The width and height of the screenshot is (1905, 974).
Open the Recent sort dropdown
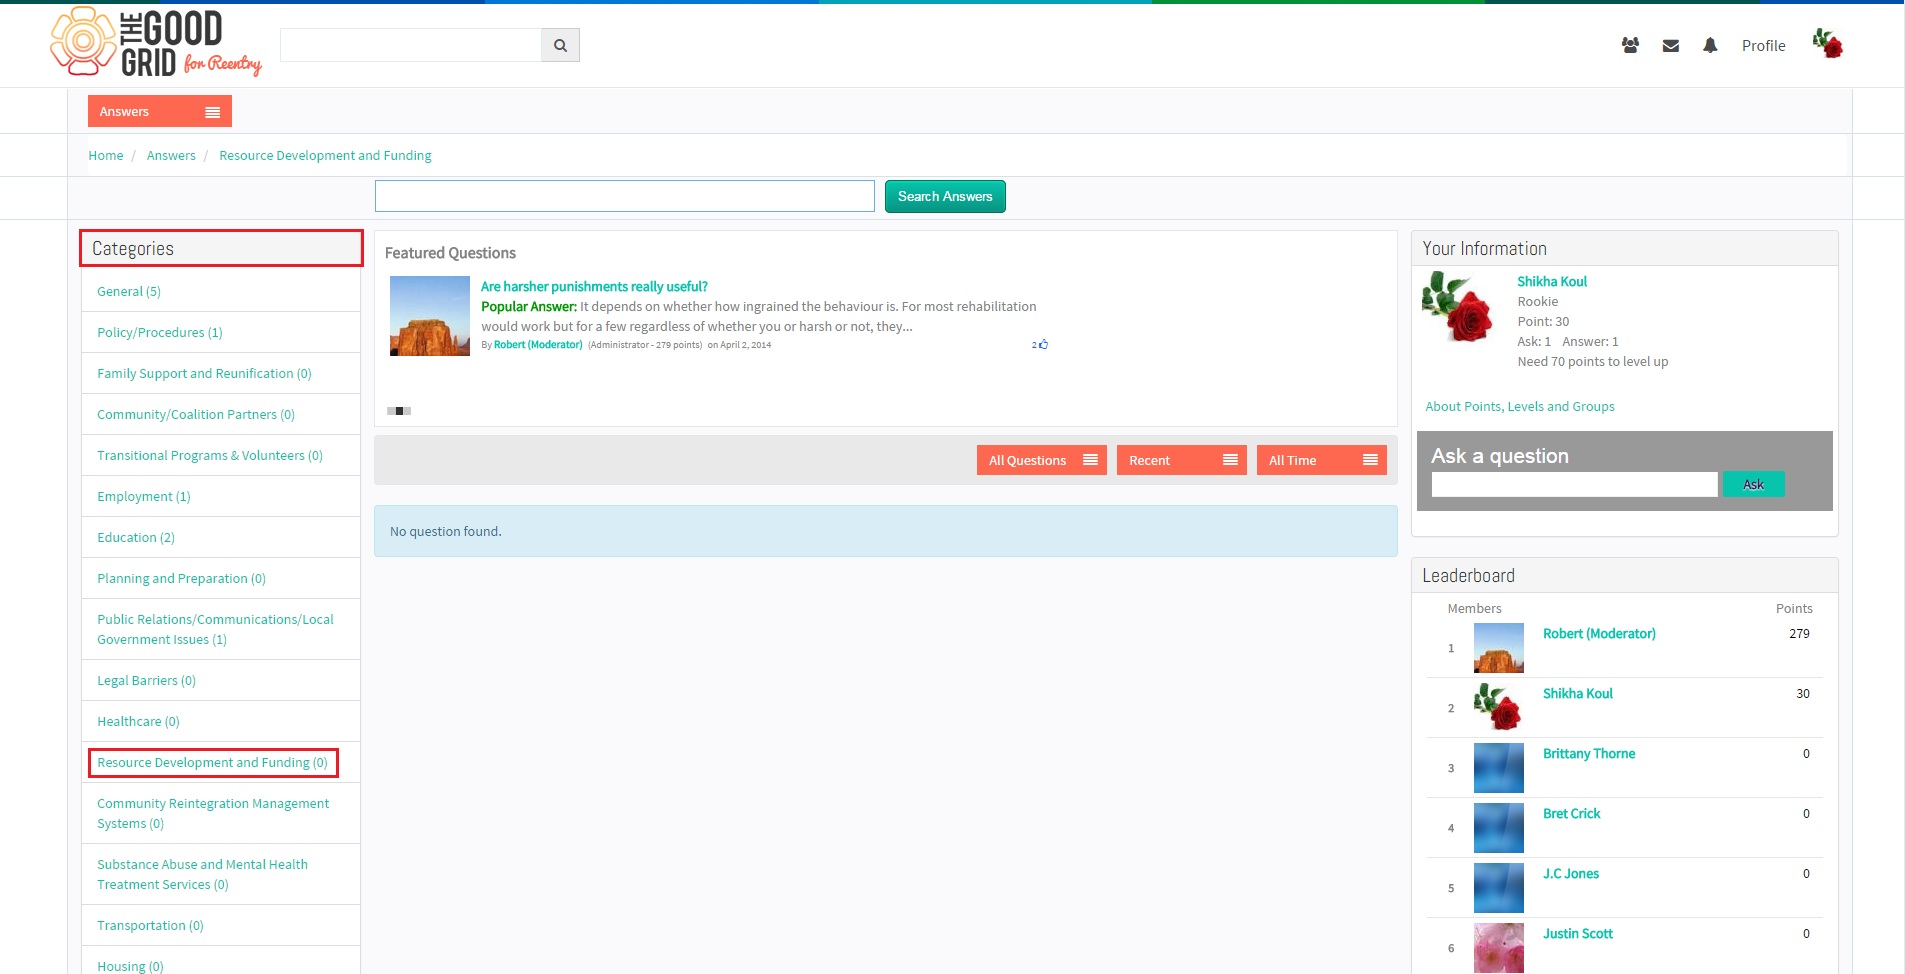click(1181, 460)
